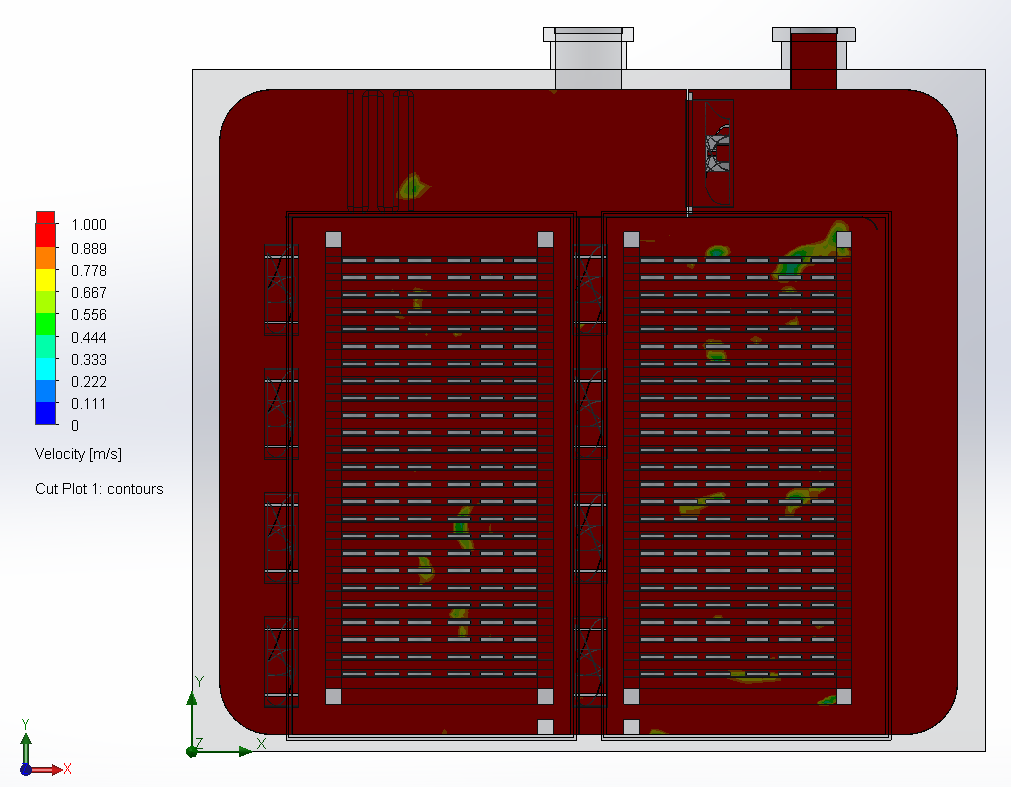Click the top-left gray corner post of left rack
Screen dimensions: 1011x787
point(334,239)
